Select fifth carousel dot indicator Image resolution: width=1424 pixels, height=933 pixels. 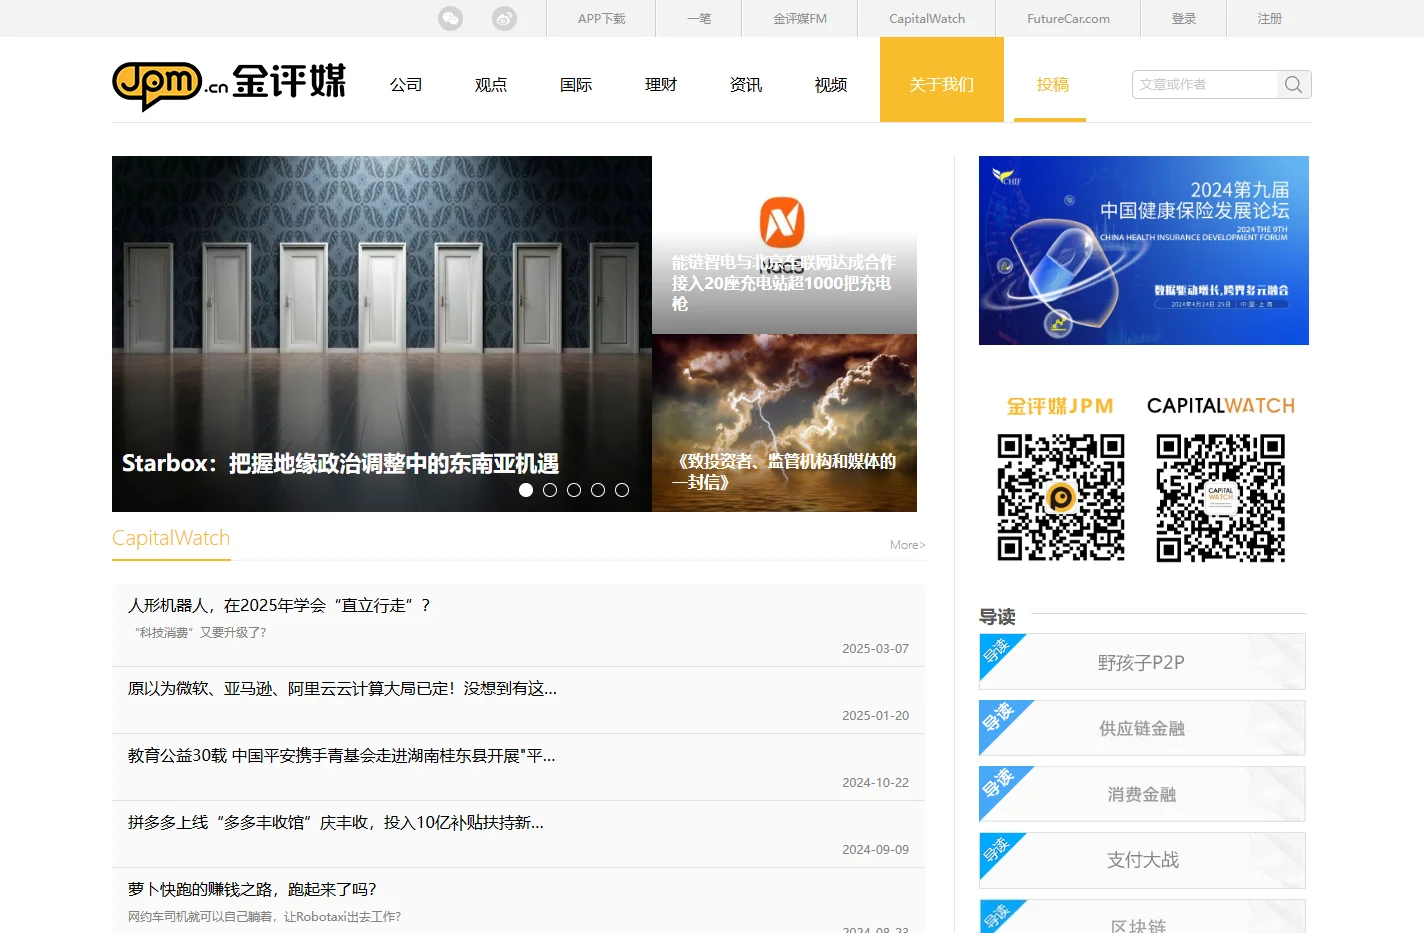pos(622,490)
